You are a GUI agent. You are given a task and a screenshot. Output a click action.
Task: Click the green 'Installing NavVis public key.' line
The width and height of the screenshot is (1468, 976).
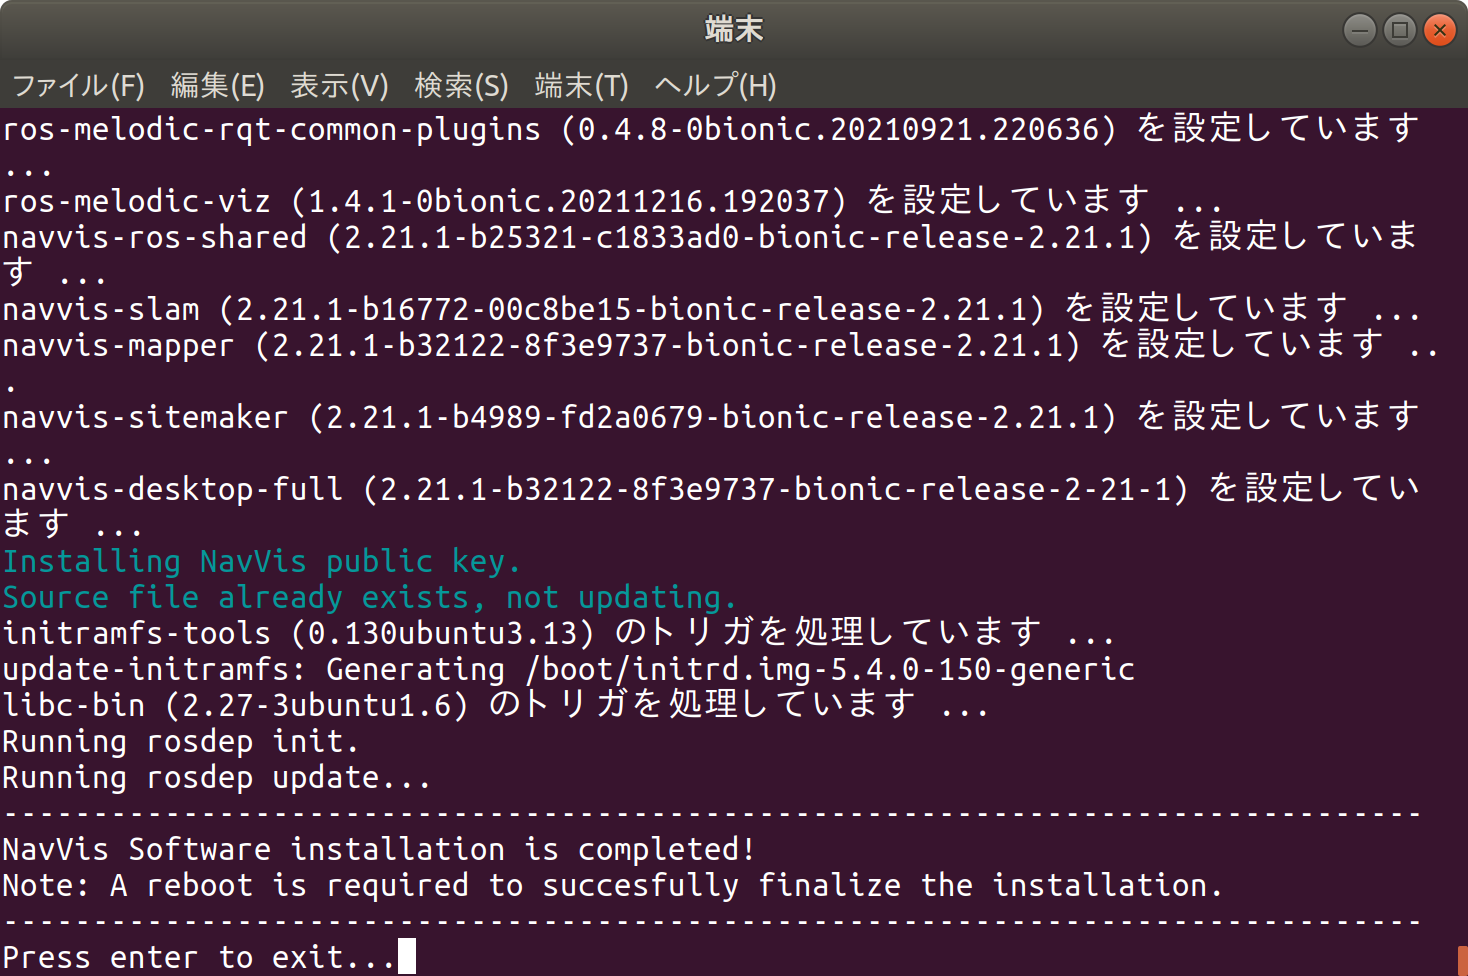260,561
